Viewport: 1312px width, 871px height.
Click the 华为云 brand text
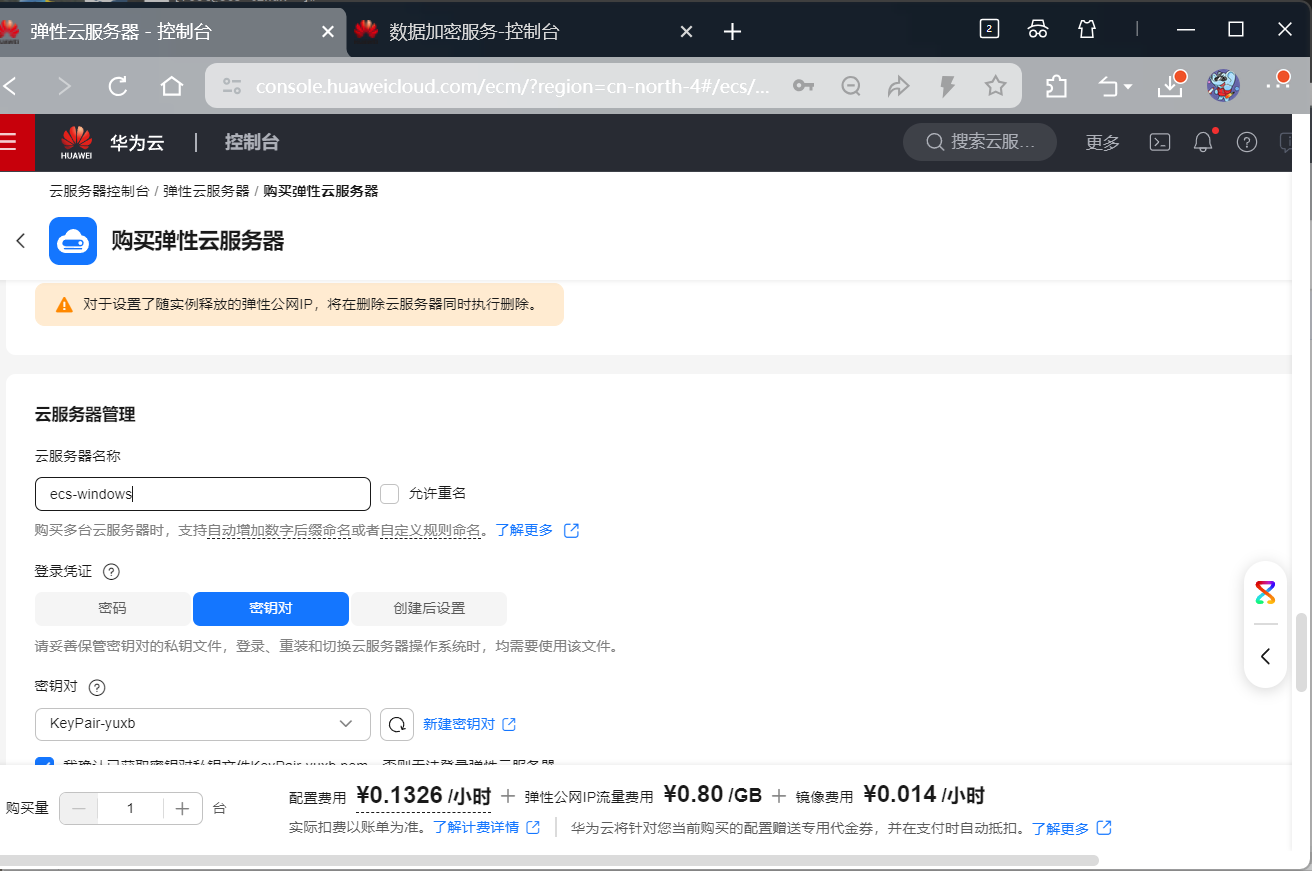[137, 142]
